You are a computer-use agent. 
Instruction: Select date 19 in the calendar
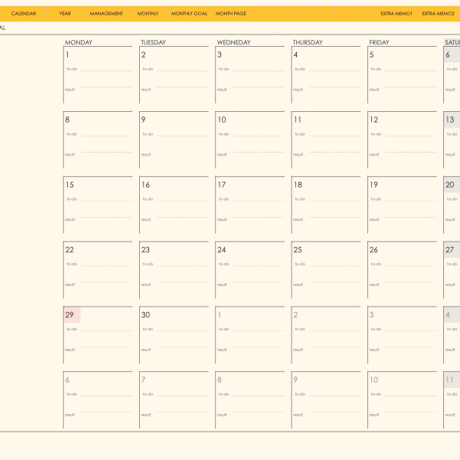[x=374, y=185]
